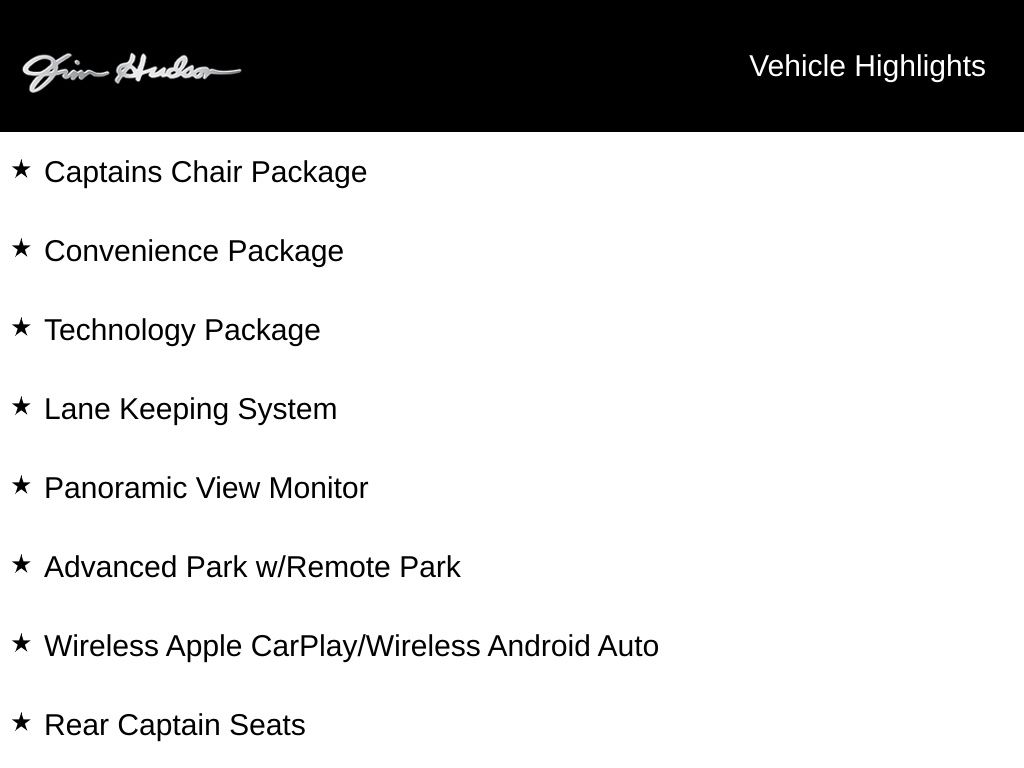
Task: Click the Jim Hudson signature logo
Action: pos(131,71)
